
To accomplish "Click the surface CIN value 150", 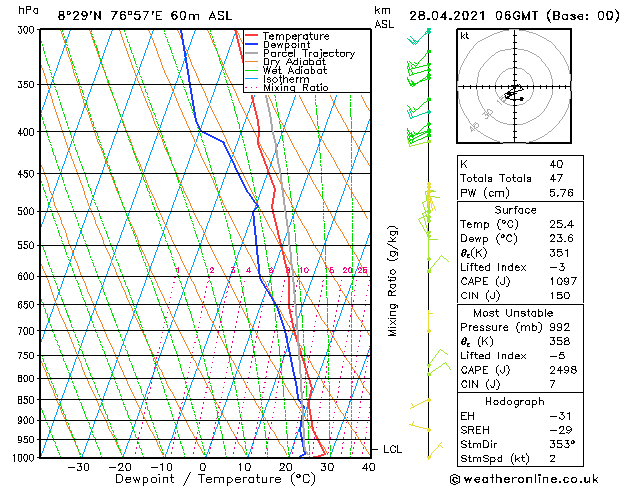I will click(560, 296).
